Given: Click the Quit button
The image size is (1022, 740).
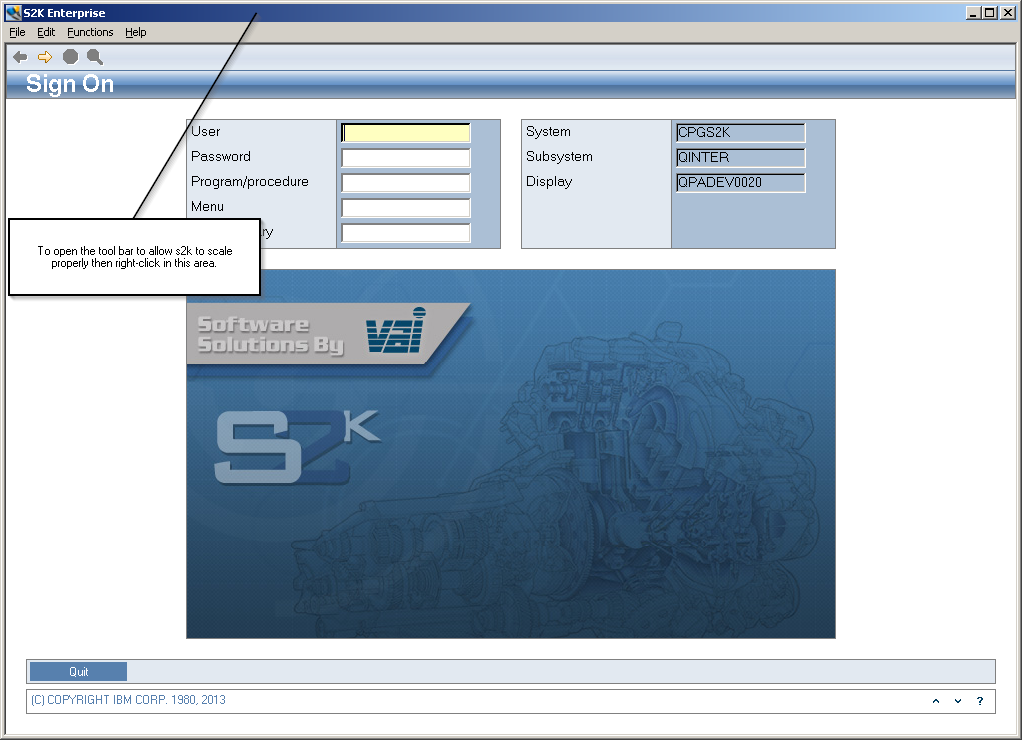Looking at the screenshot, I should pos(78,672).
